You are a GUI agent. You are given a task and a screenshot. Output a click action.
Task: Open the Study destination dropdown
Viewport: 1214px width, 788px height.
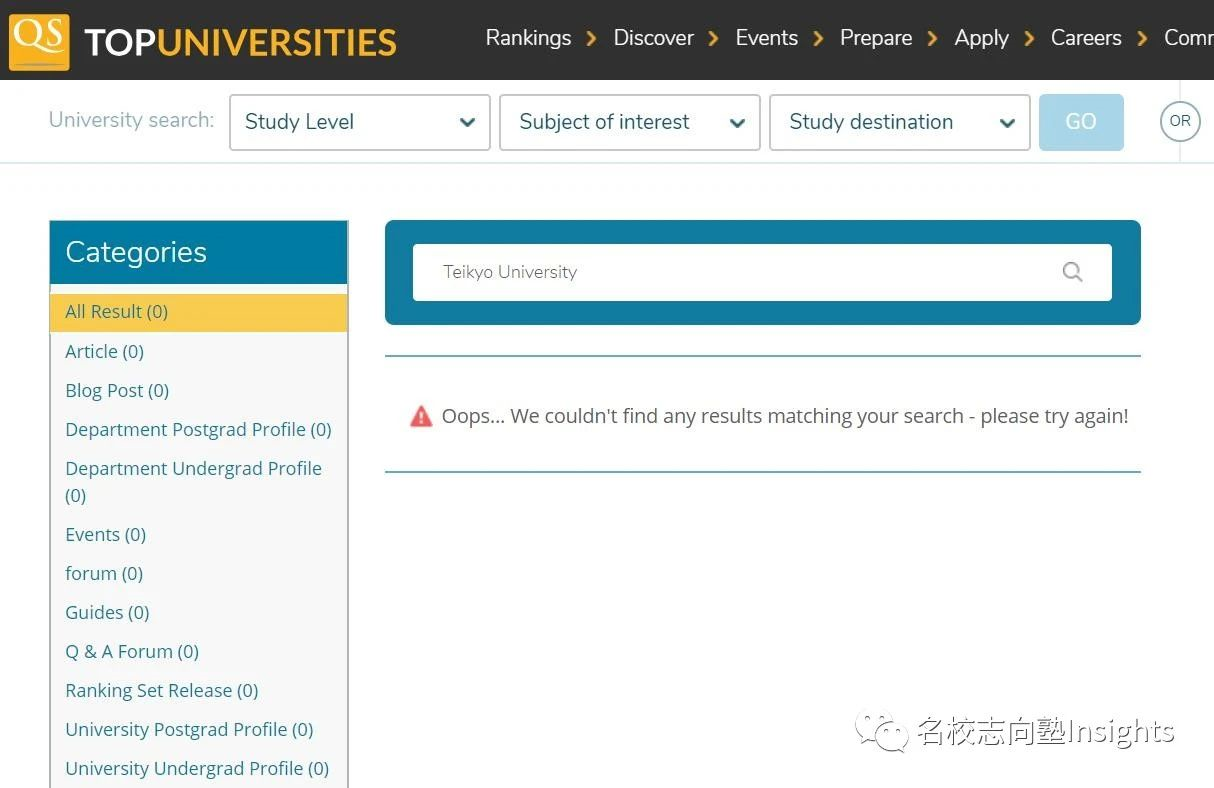900,122
